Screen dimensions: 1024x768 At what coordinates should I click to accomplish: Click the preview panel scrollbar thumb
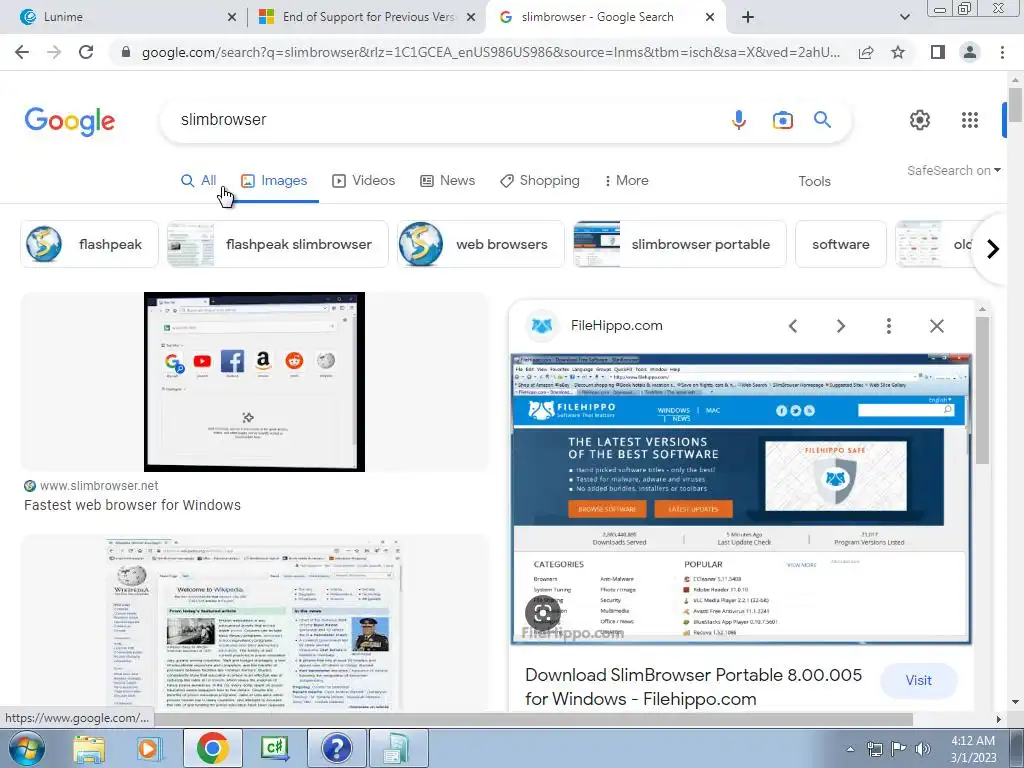click(982, 391)
